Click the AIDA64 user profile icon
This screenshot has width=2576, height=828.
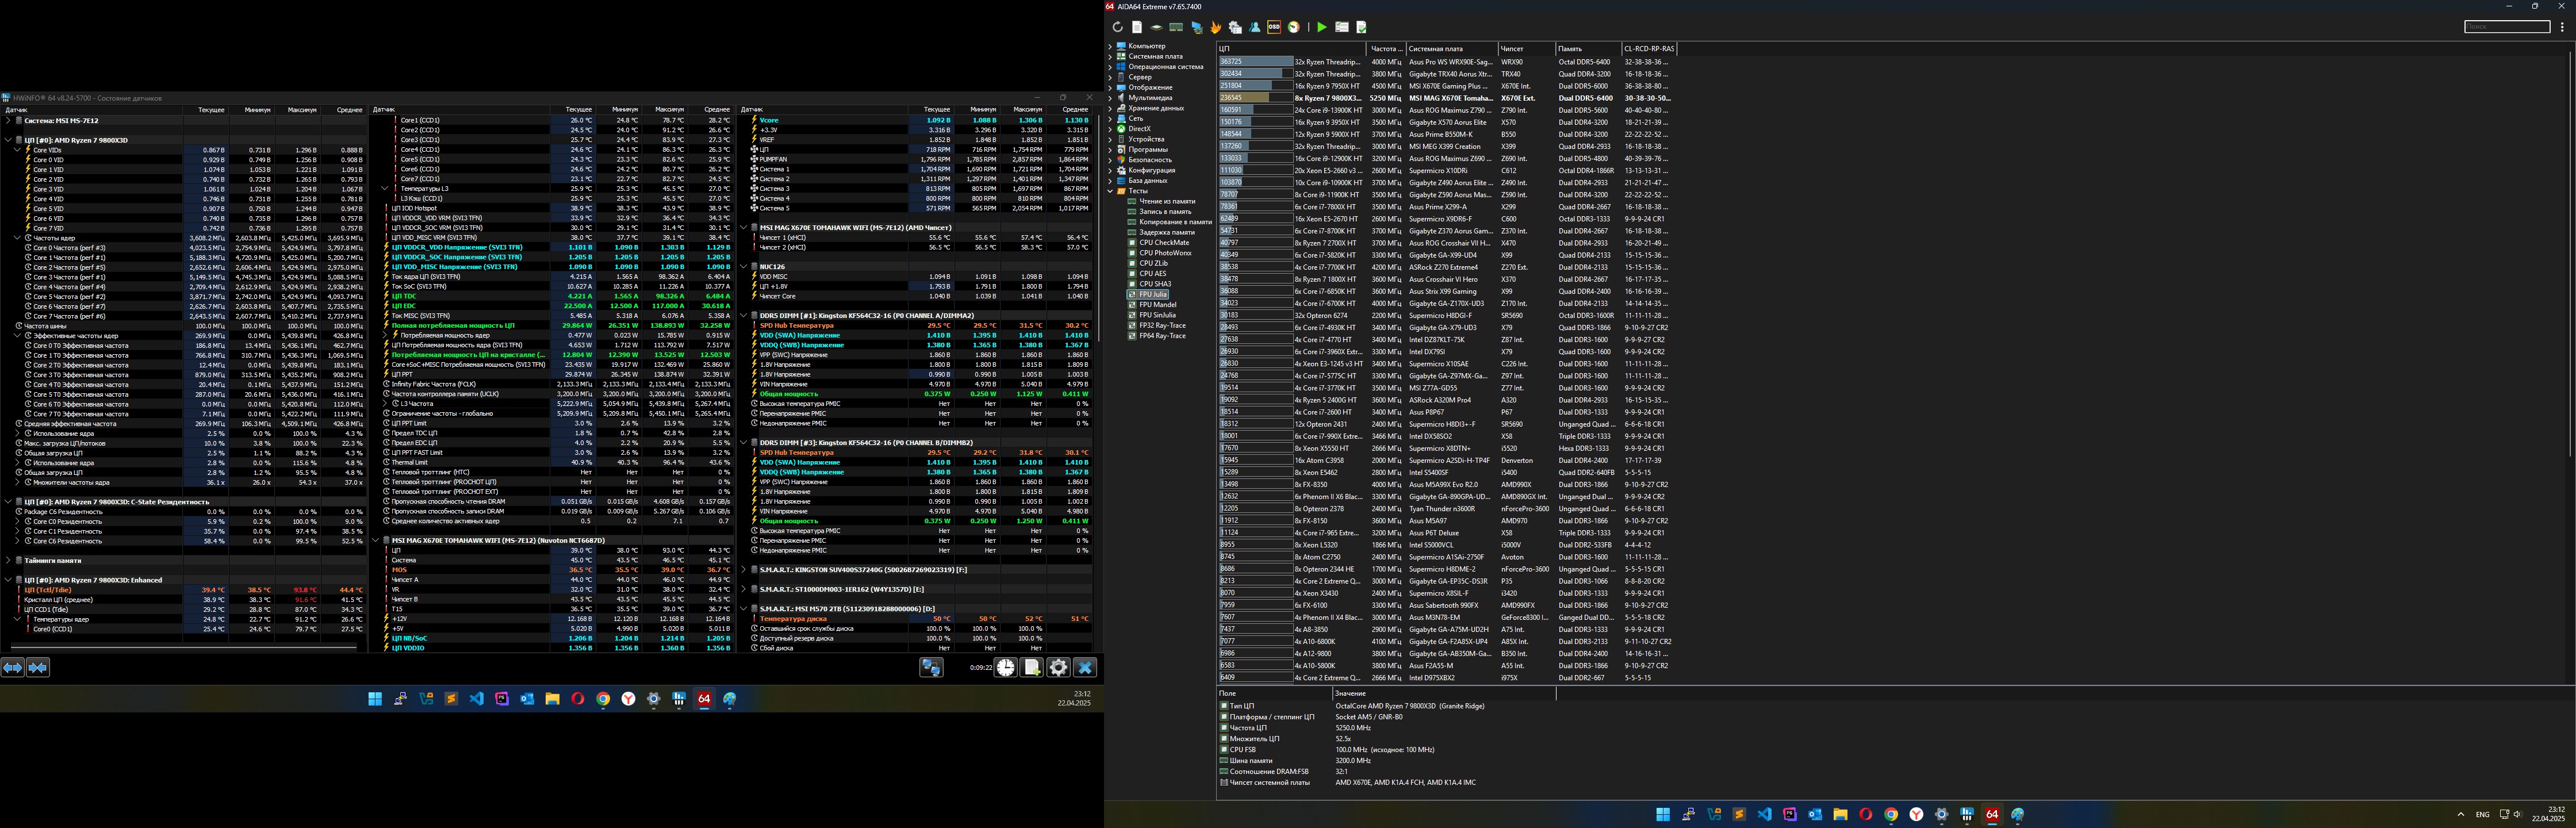click(x=1255, y=27)
